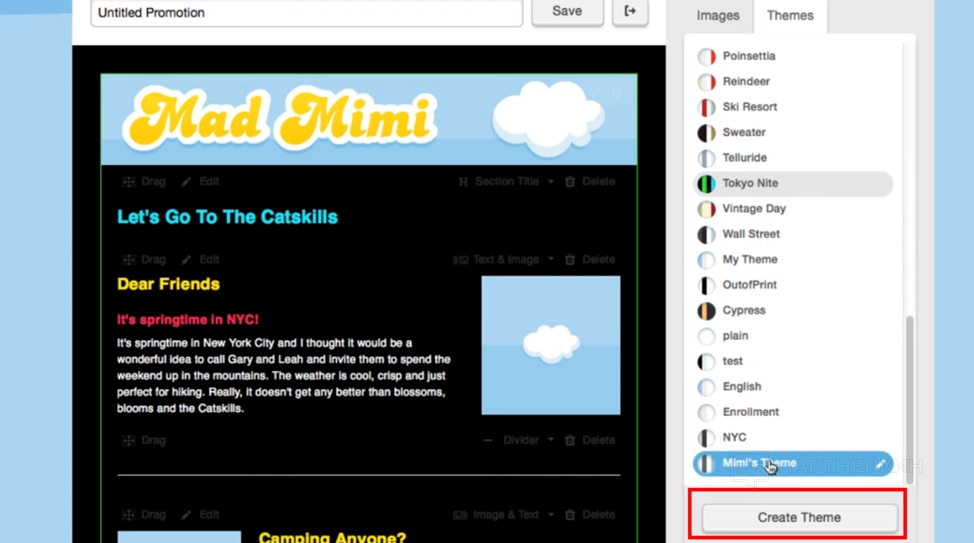
Task: Select the Wall Street theme name
Action: pos(751,234)
